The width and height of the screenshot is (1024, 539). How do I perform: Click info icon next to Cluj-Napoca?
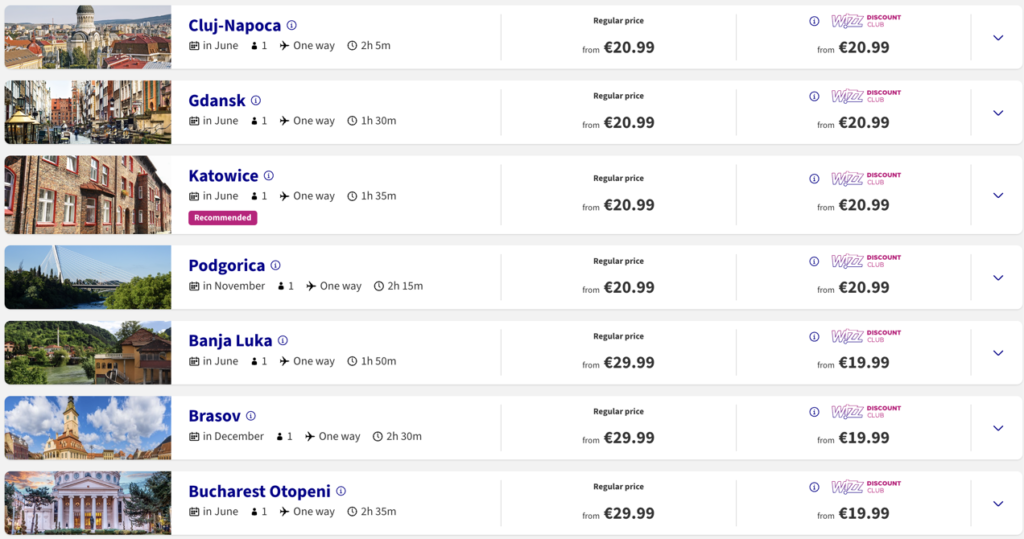[292, 26]
